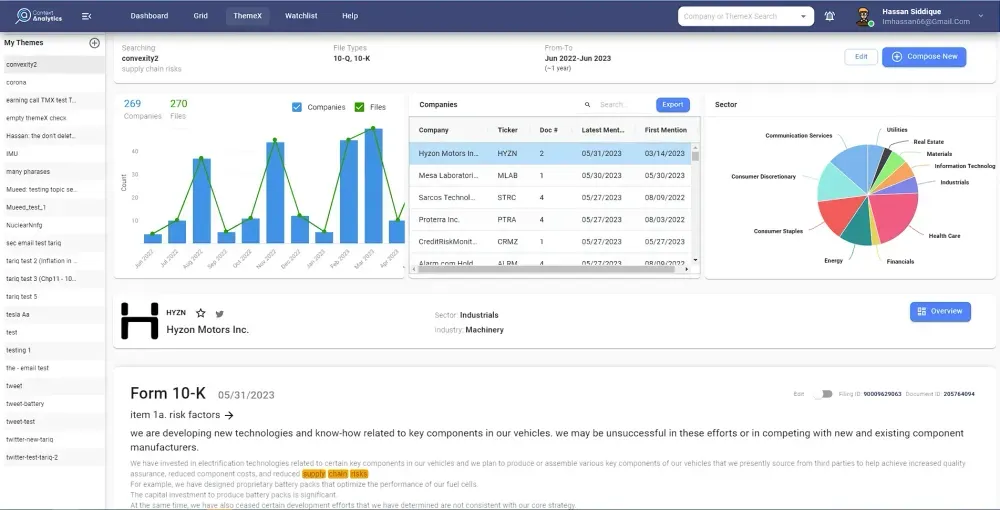Image resolution: width=1000 pixels, height=510 pixels.
Task: Open the Grid tab
Action: click(x=200, y=16)
